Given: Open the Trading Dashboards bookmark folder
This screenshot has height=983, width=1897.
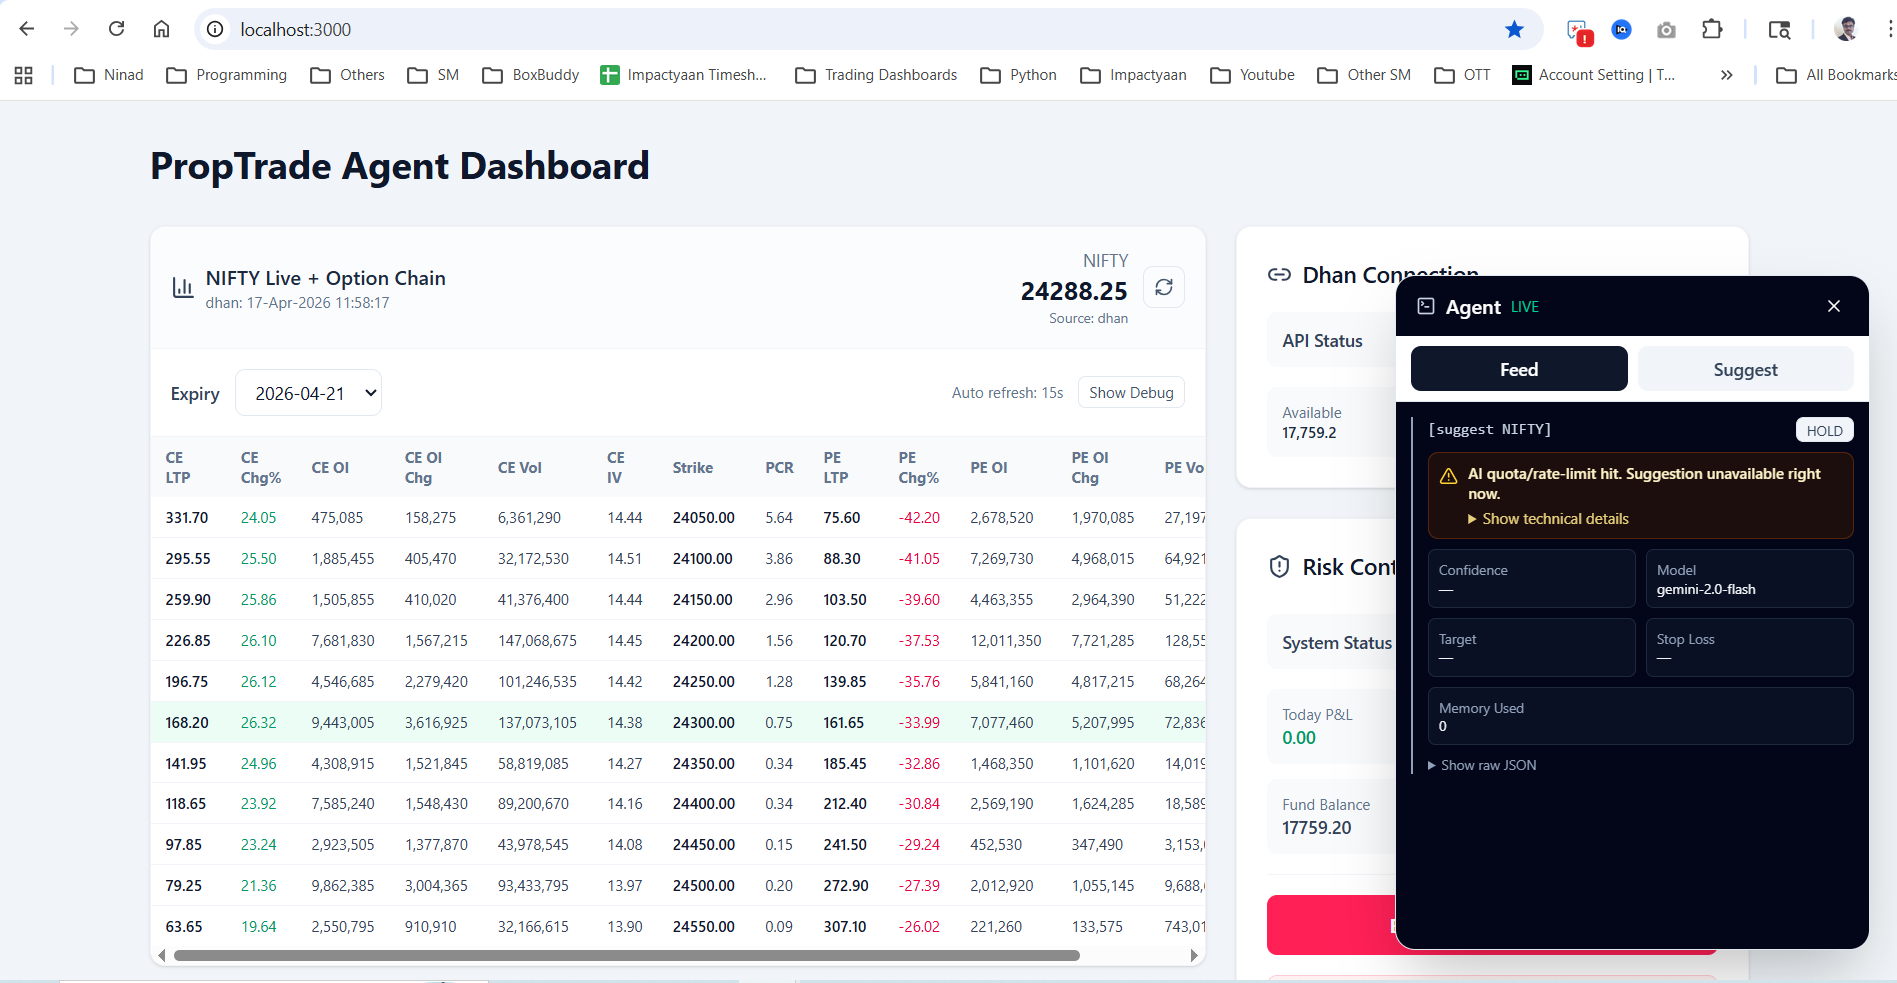Looking at the screenshot, I should click(875, 74).
